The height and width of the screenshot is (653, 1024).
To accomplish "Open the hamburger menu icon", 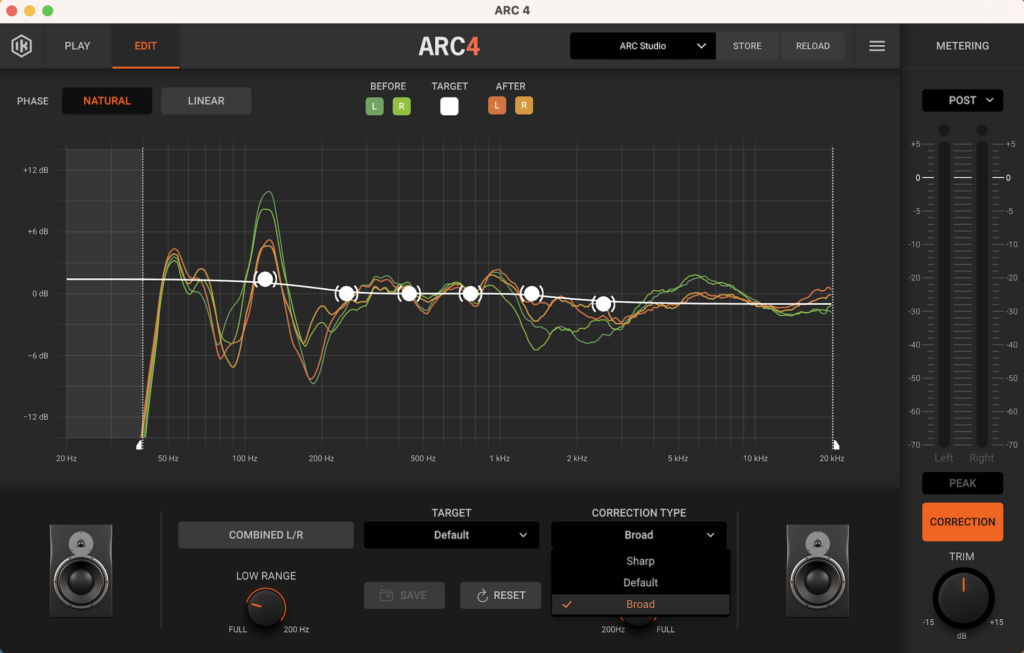I will pyautogui.click(x=877, y=46).
